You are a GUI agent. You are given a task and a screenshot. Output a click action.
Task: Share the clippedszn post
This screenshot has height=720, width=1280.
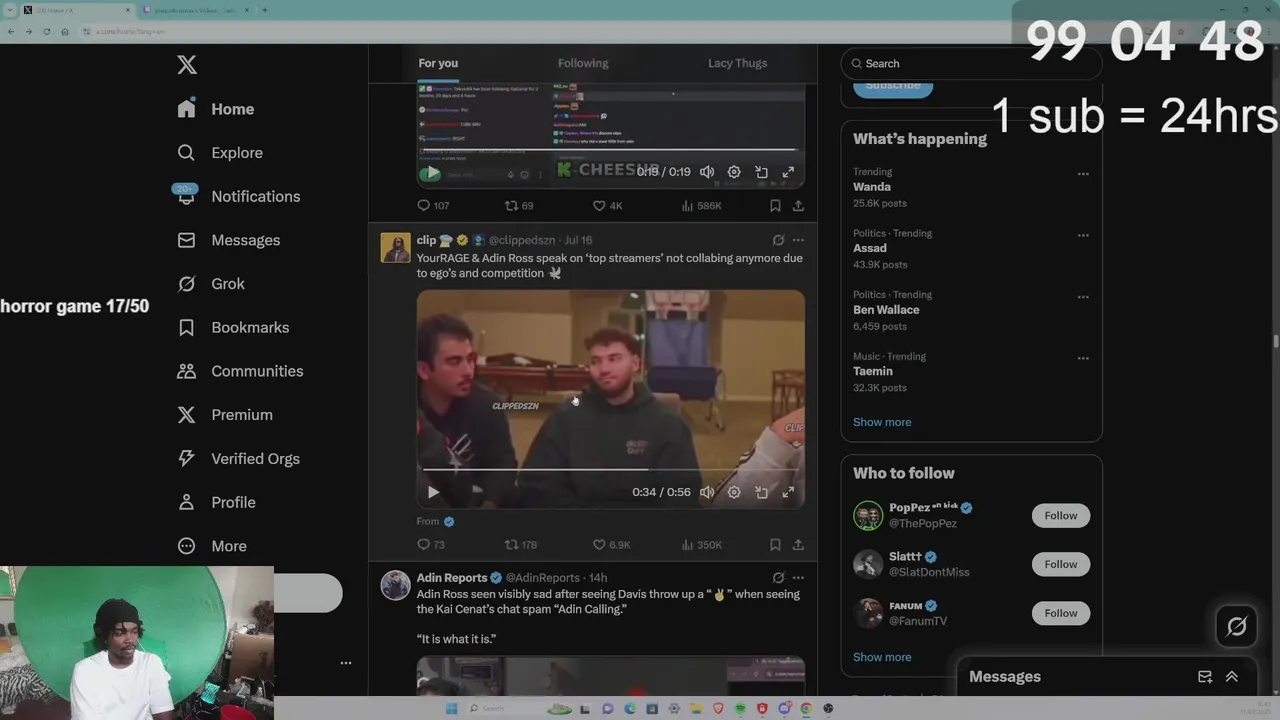(x=798, y=545)
